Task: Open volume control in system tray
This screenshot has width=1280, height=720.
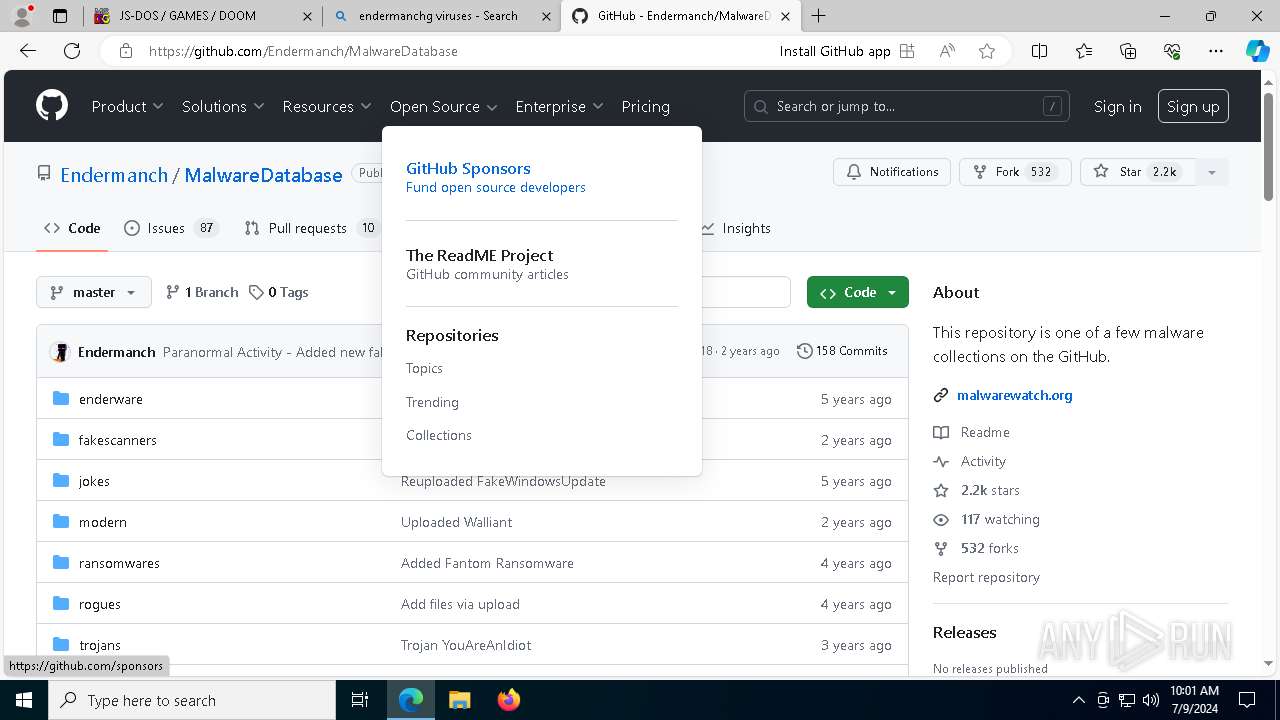Action: 1151,700
